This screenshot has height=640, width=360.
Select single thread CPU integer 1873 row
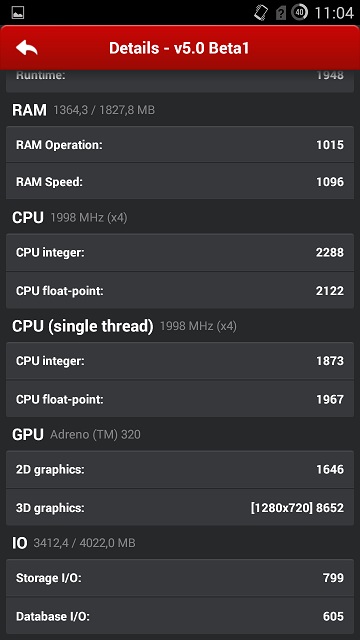pyautogui.click(x=180, y=361)
